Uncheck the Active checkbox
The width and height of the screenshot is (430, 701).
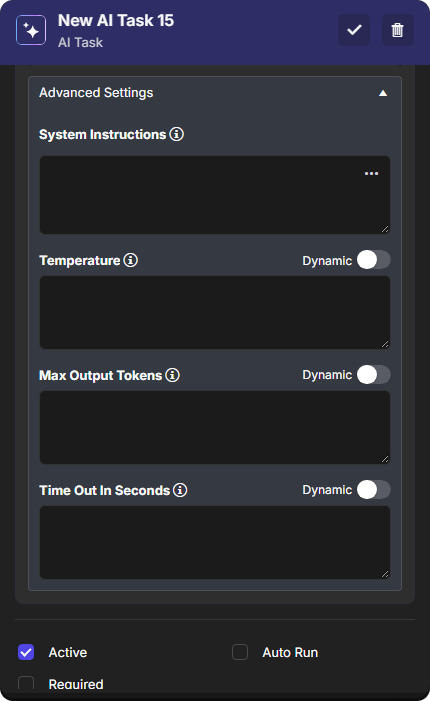(x=26, y=652)
